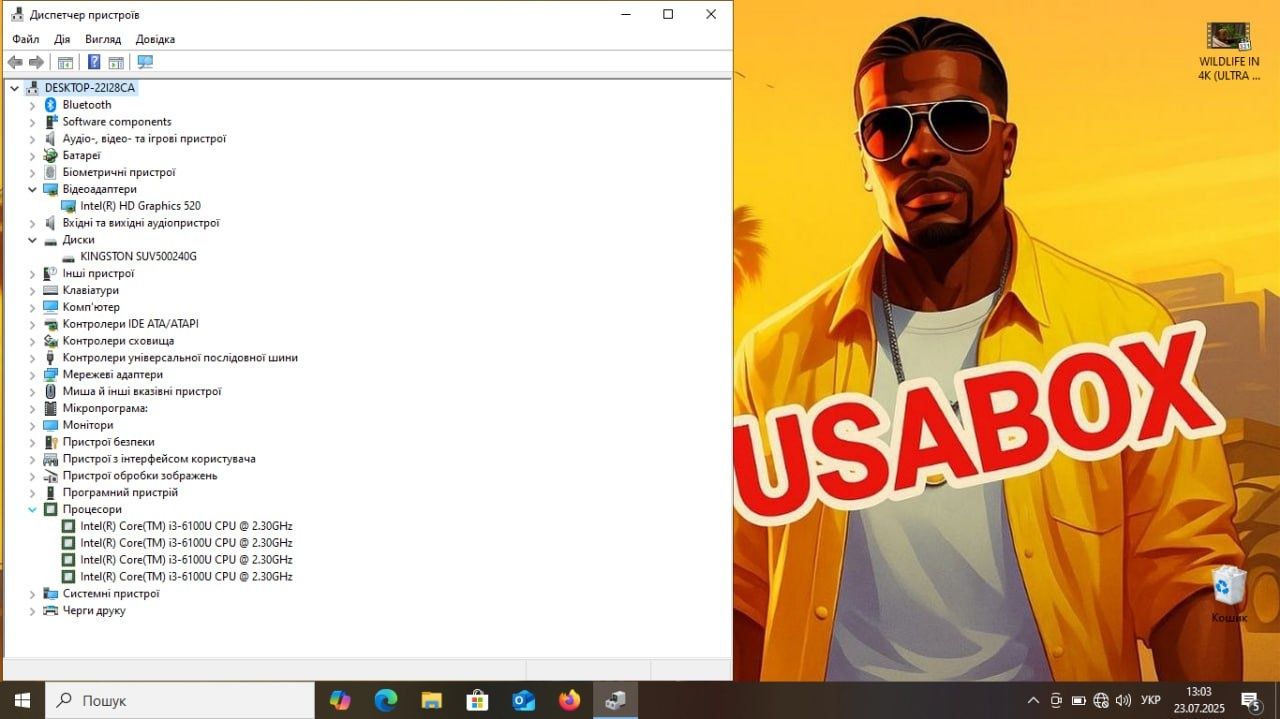Image resolution: width=1280 pixels, height=719 pixels.
Task: Collapse the Процесори category
Action: [x=32, y=509]
